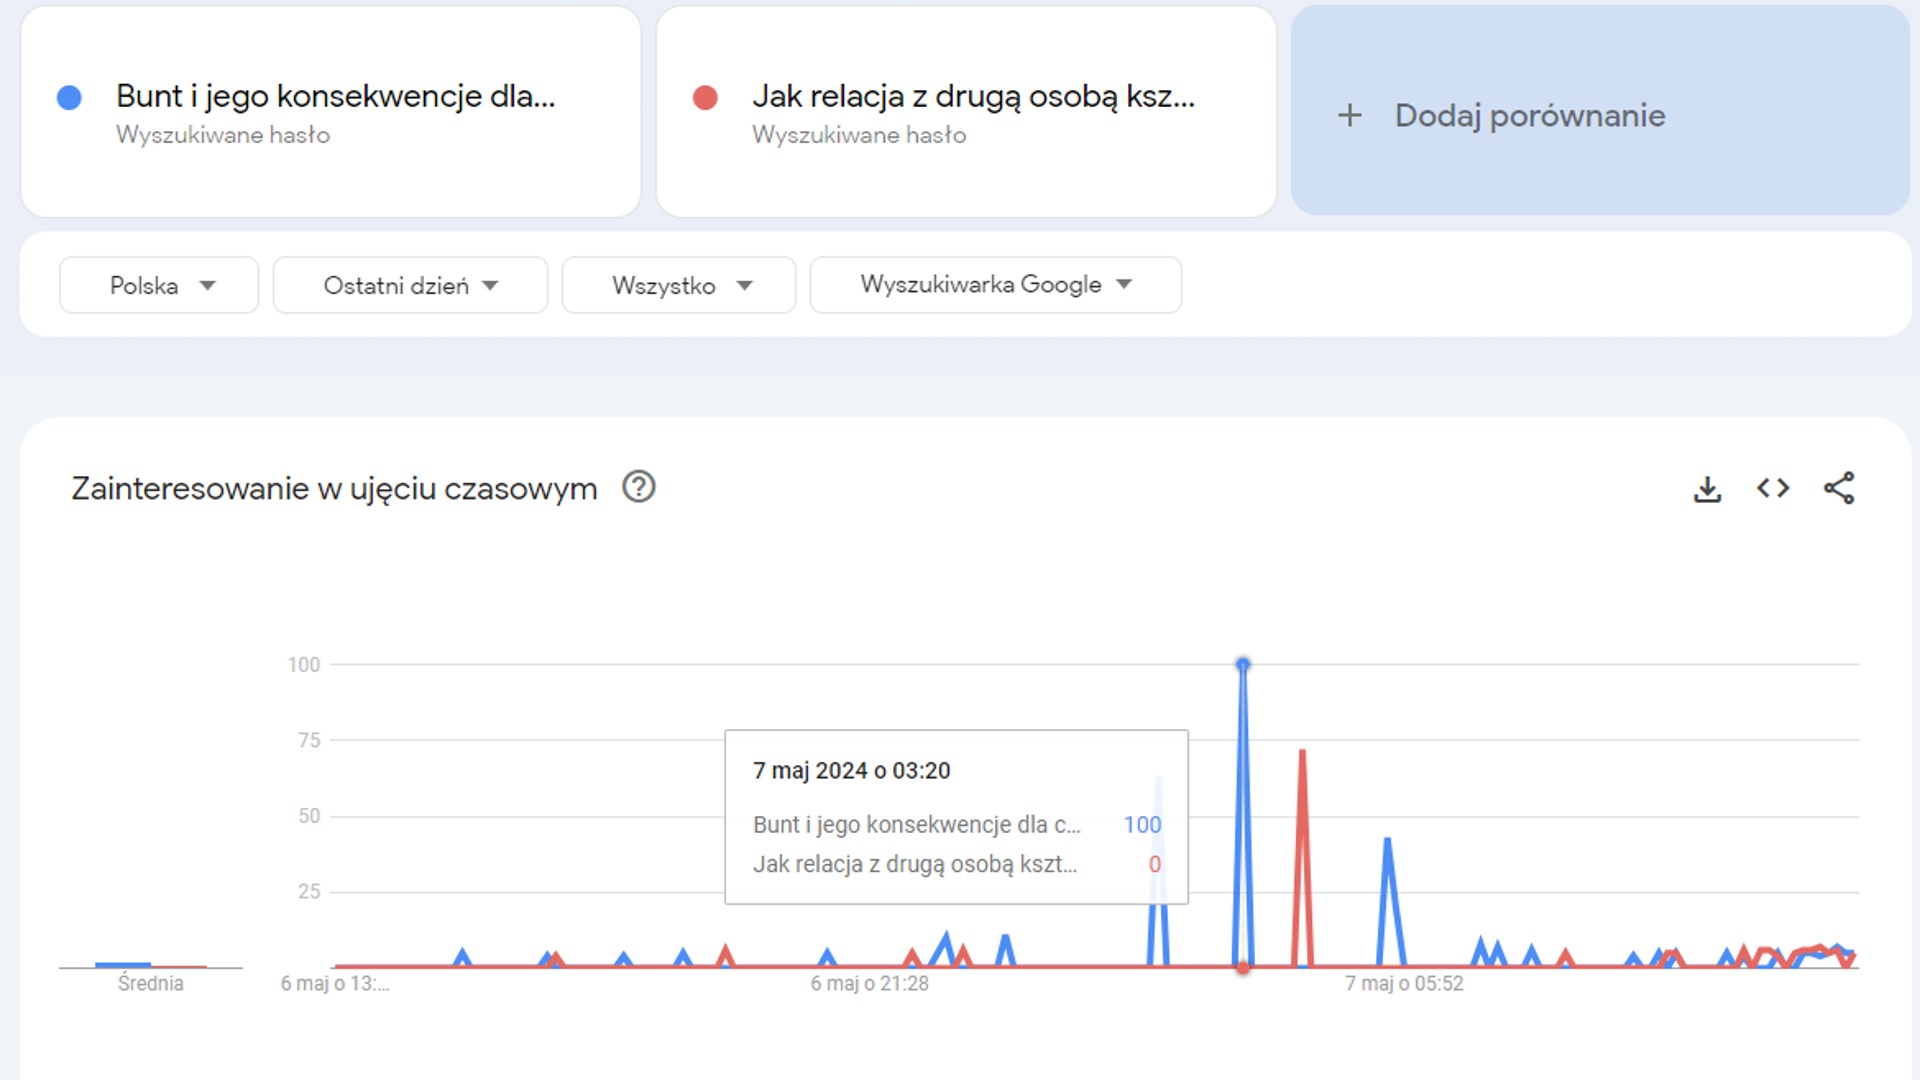This screenshot has width=1920, height=1080.
Task: Click the tooltip date '7 maj 2024 o 03:20'
Action: coord(851,771)
